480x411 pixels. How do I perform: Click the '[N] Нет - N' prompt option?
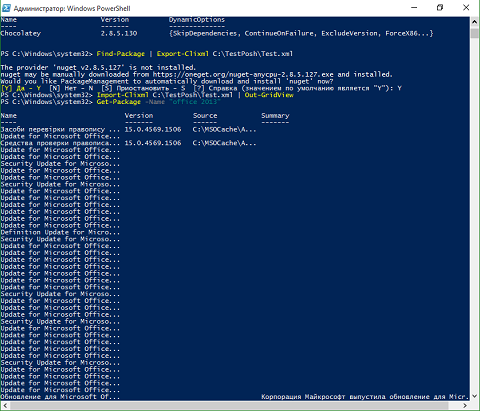71,88
